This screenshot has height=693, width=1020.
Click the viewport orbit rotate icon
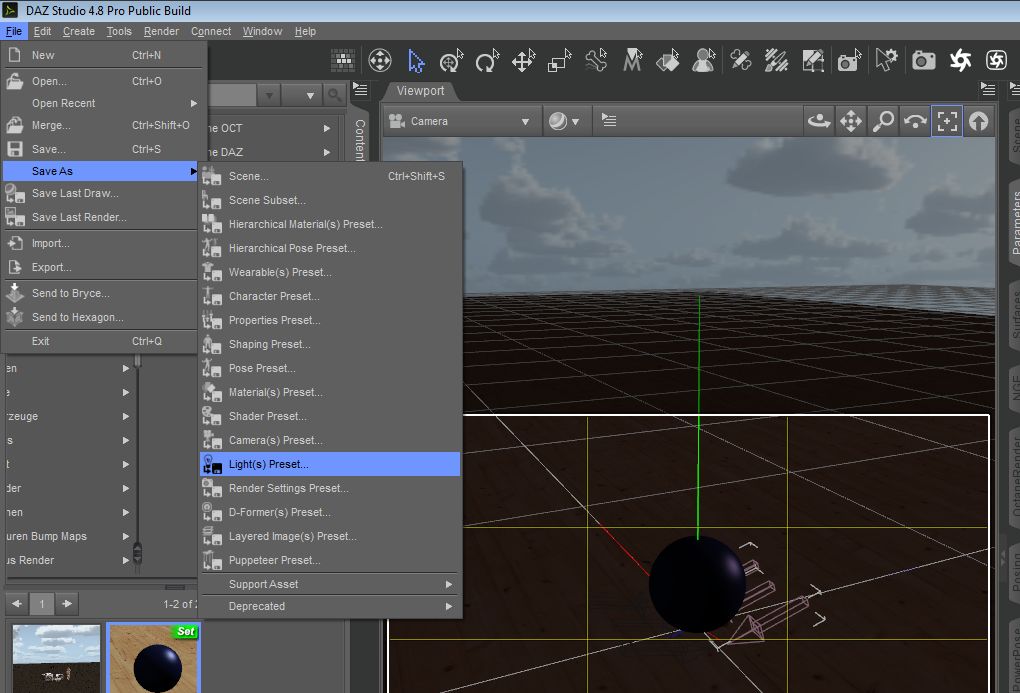[x=819, y=121]
